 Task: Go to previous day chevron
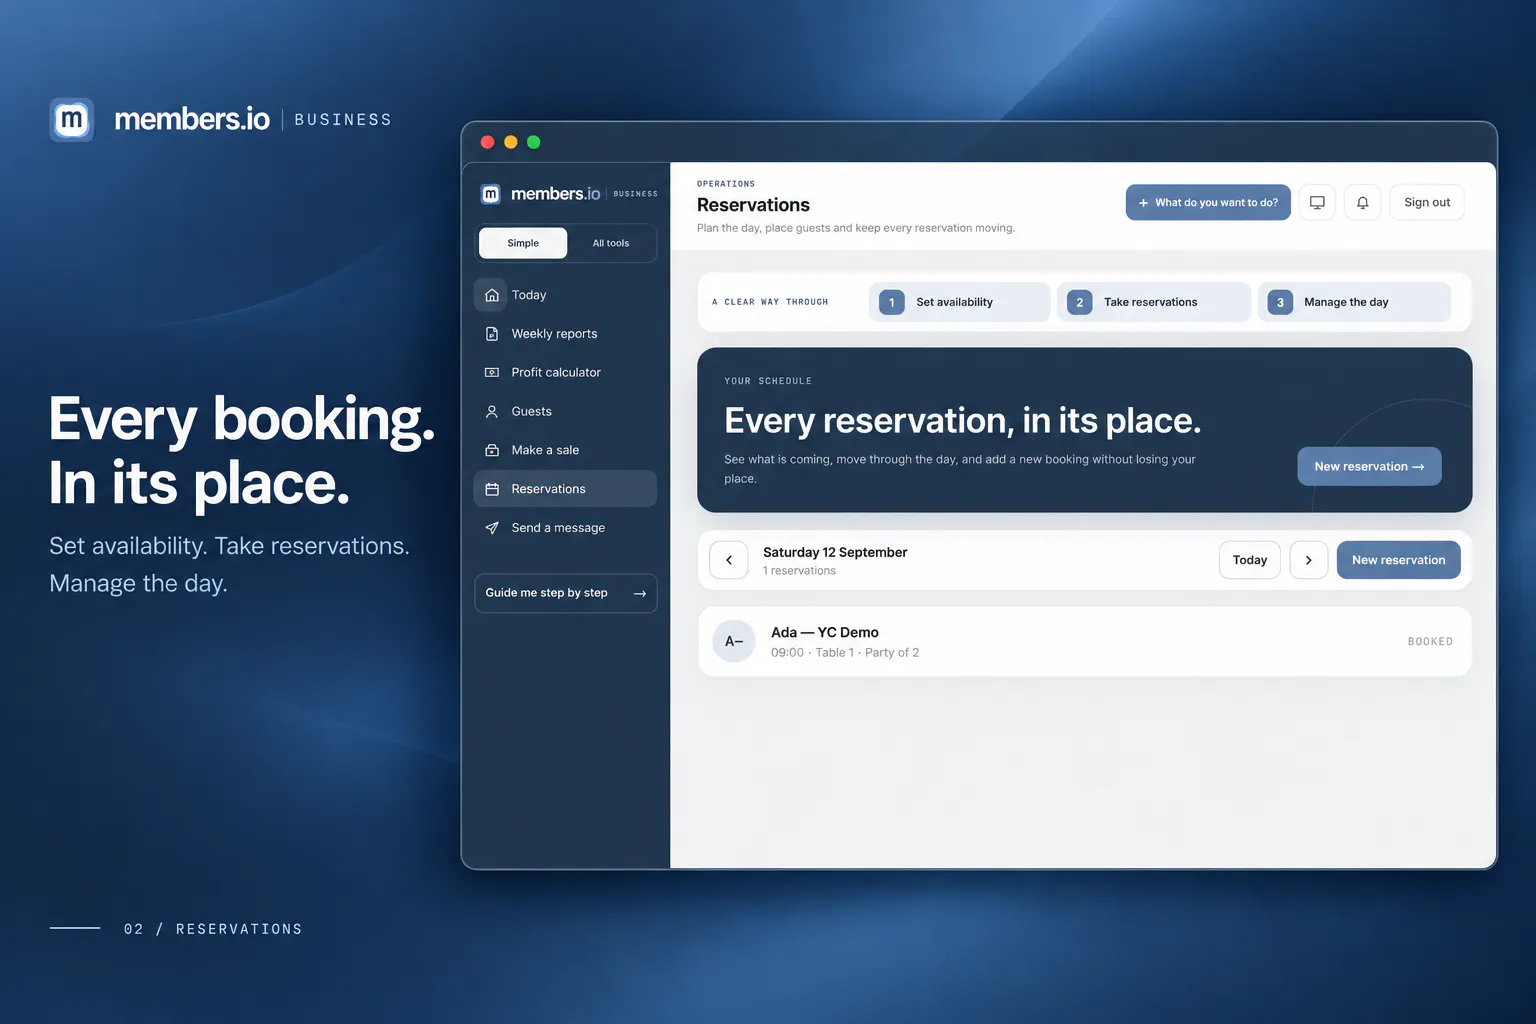tap(729, 560)
